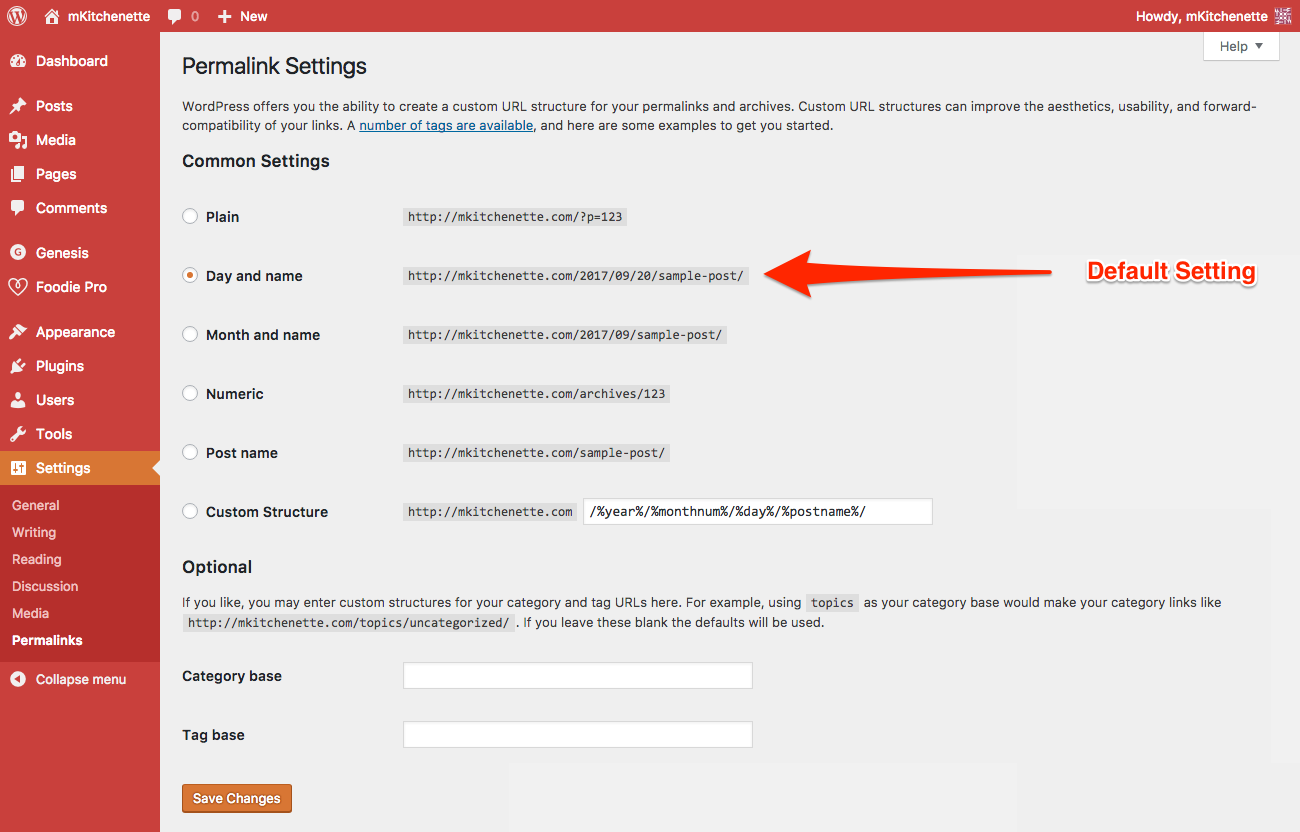Click the Foodie Pro heart icon
This screenshot has height=832, width=1300.
(18, 287)
